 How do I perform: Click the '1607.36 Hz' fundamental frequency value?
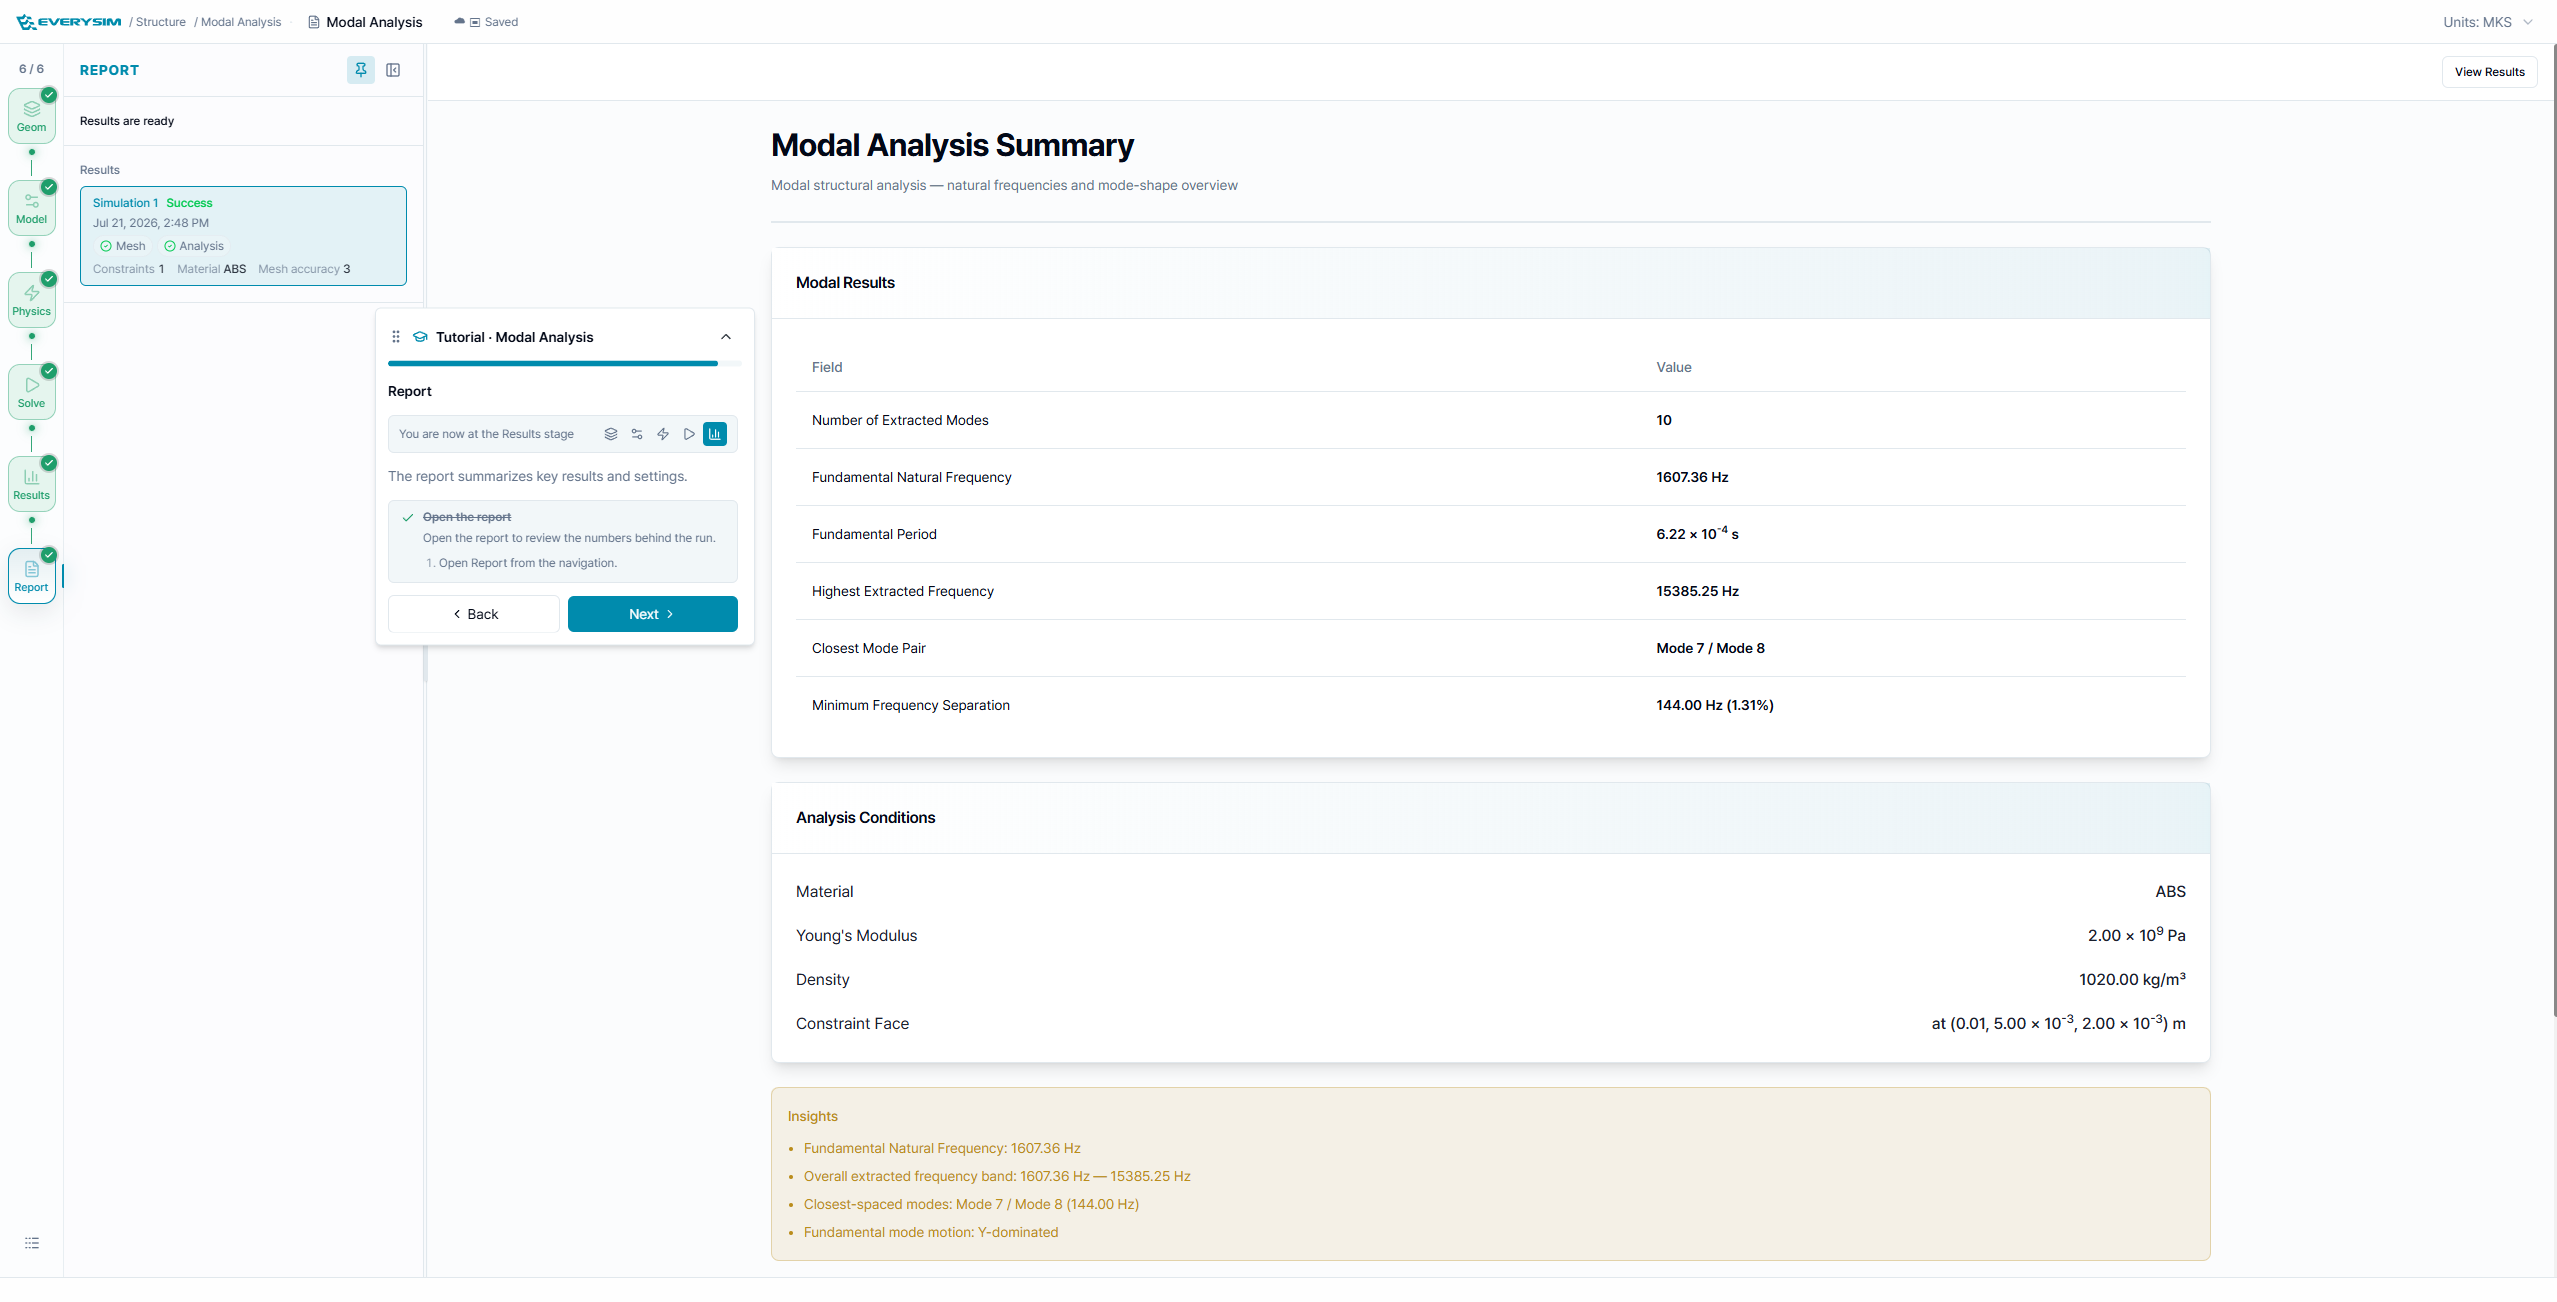tap(1692, 477)
